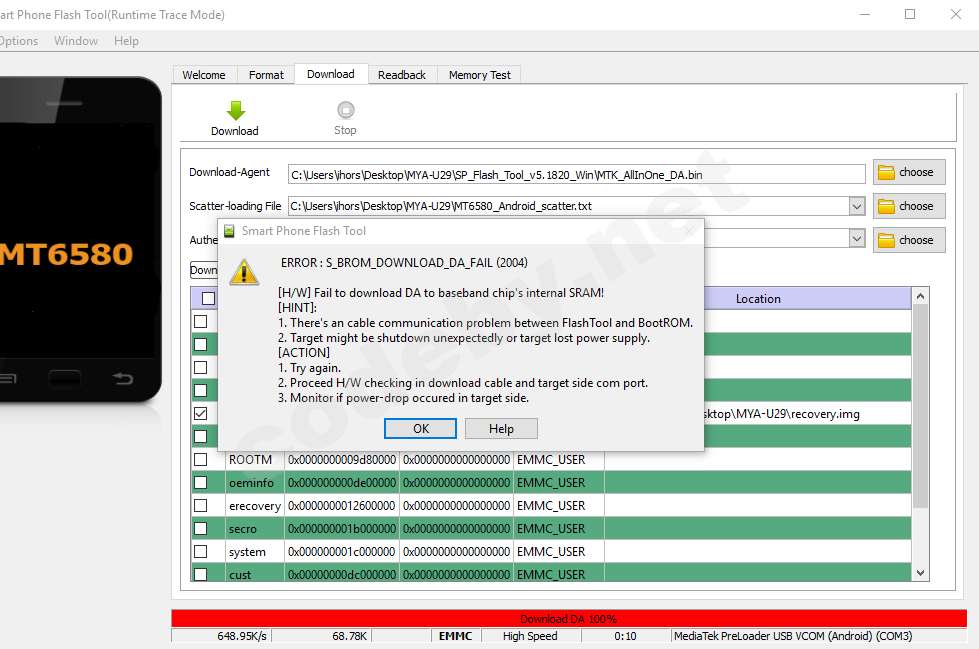The image size is (979, 649).
Task: Click the Stop icon in toolbar
Action: tap(345, 110)
